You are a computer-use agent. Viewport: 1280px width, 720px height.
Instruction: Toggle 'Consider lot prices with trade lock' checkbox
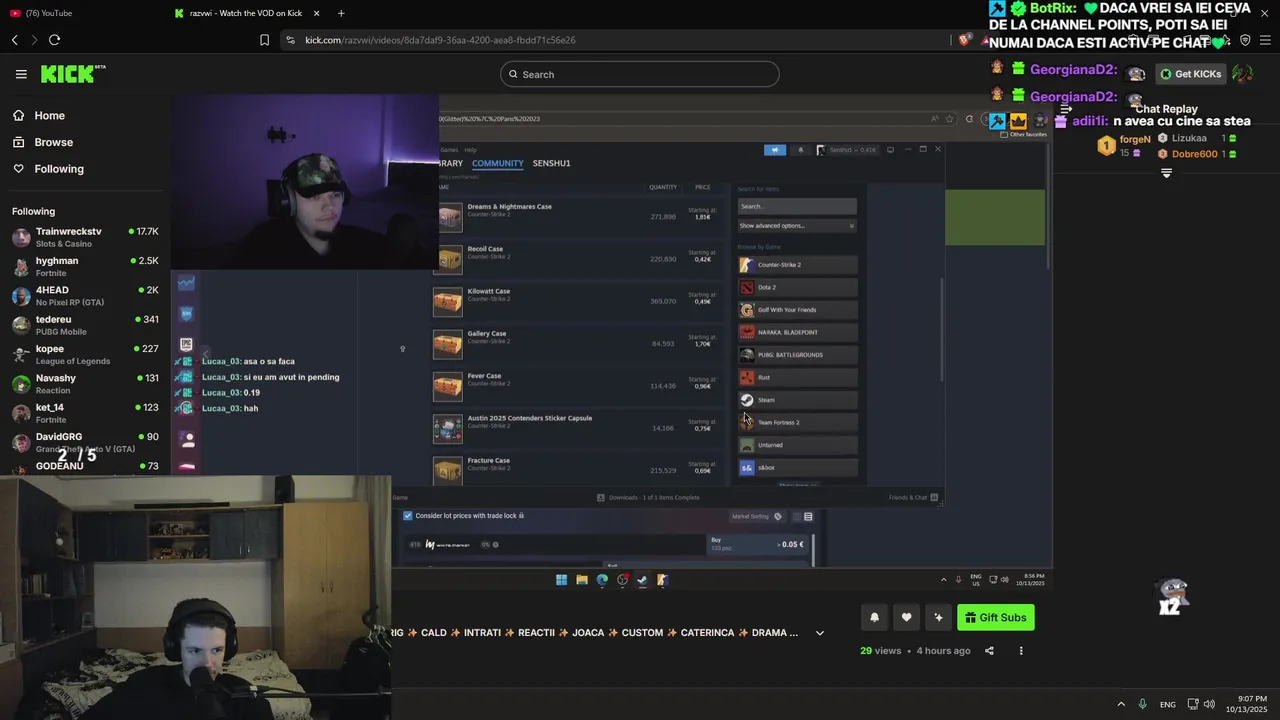[407, 516]
